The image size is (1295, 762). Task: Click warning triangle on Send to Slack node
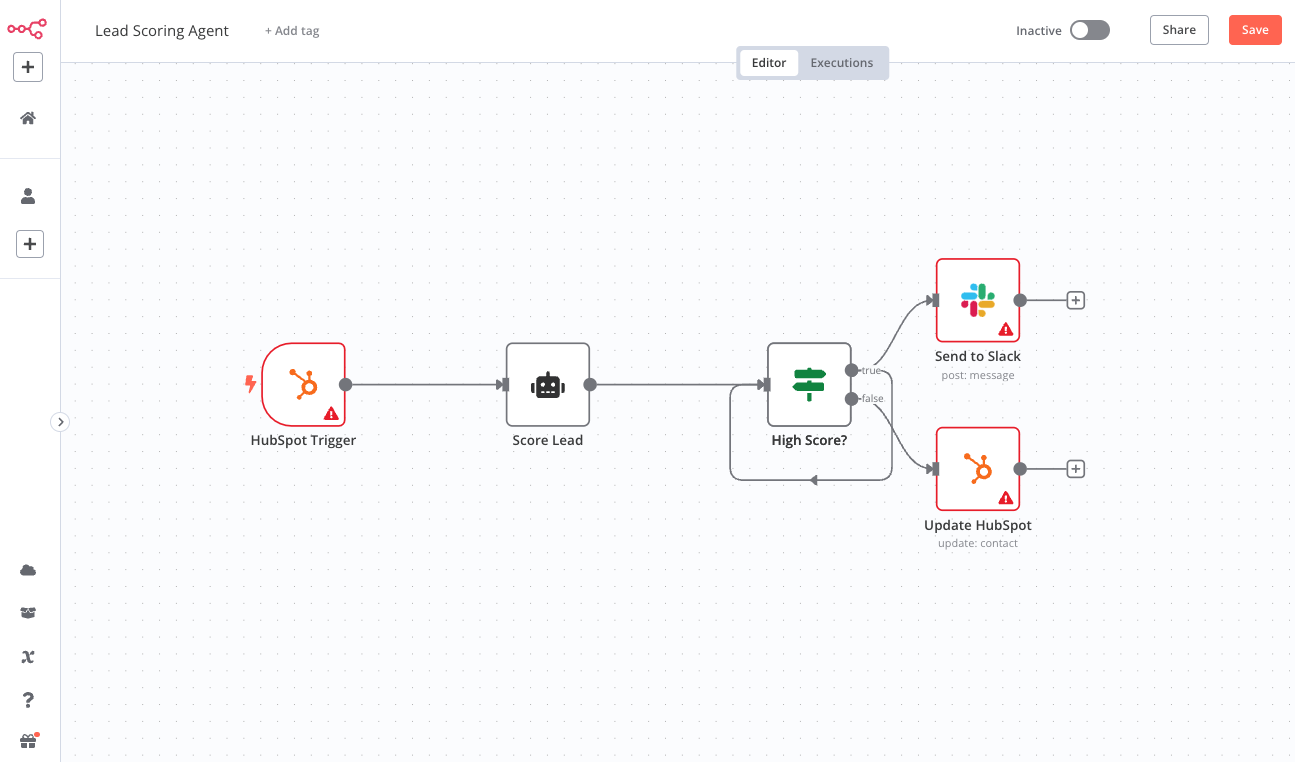[1005, 329]
